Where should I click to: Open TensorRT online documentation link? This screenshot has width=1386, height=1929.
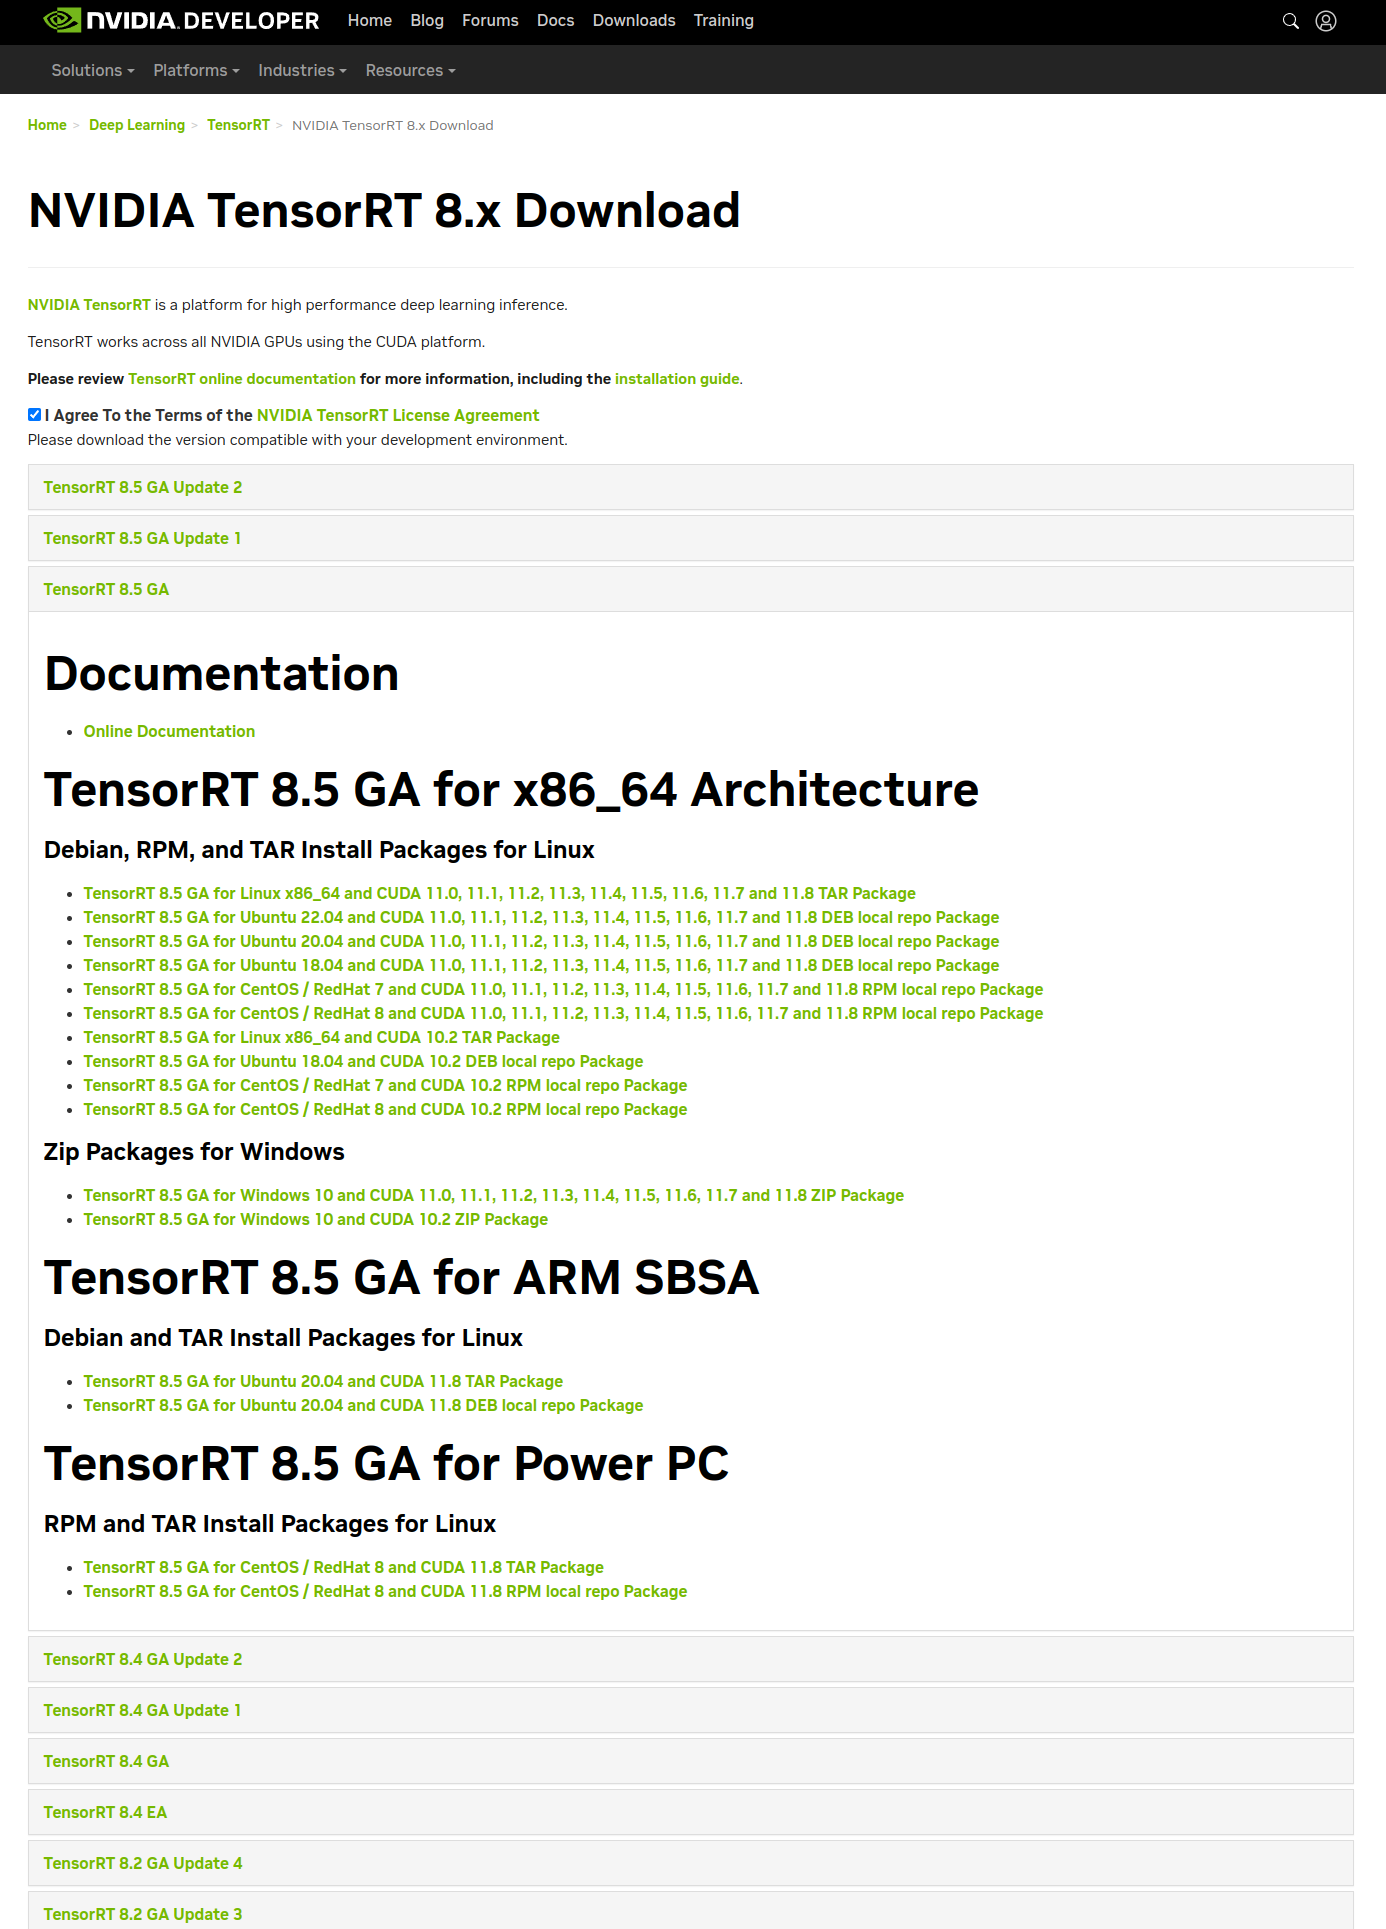pyautogui.click(x=242, y=379)
